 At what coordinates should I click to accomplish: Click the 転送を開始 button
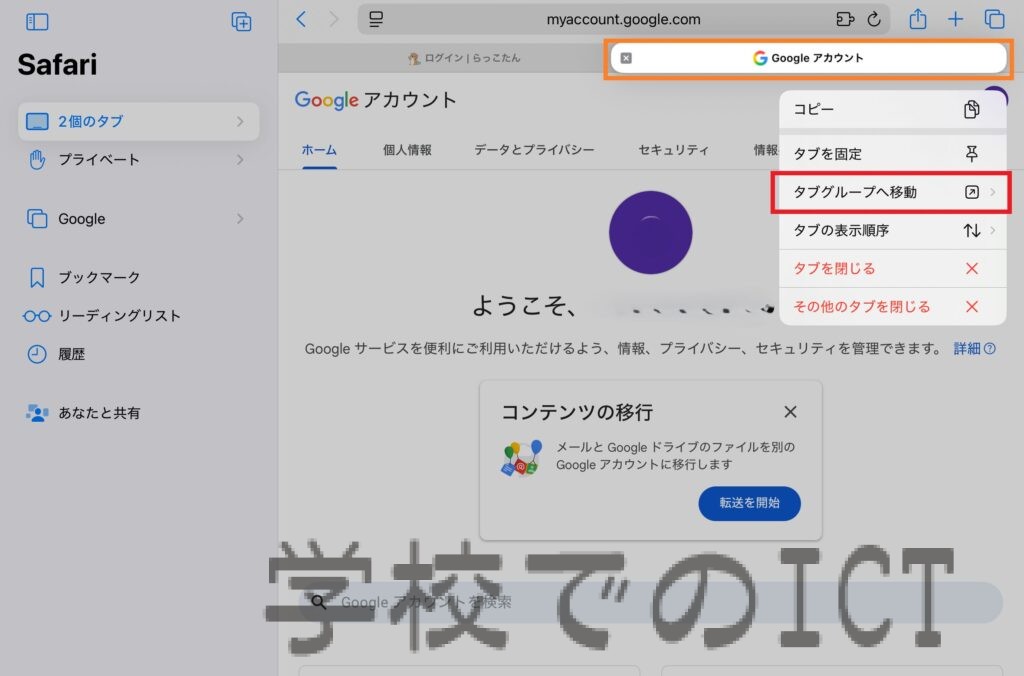coord(749,503)
